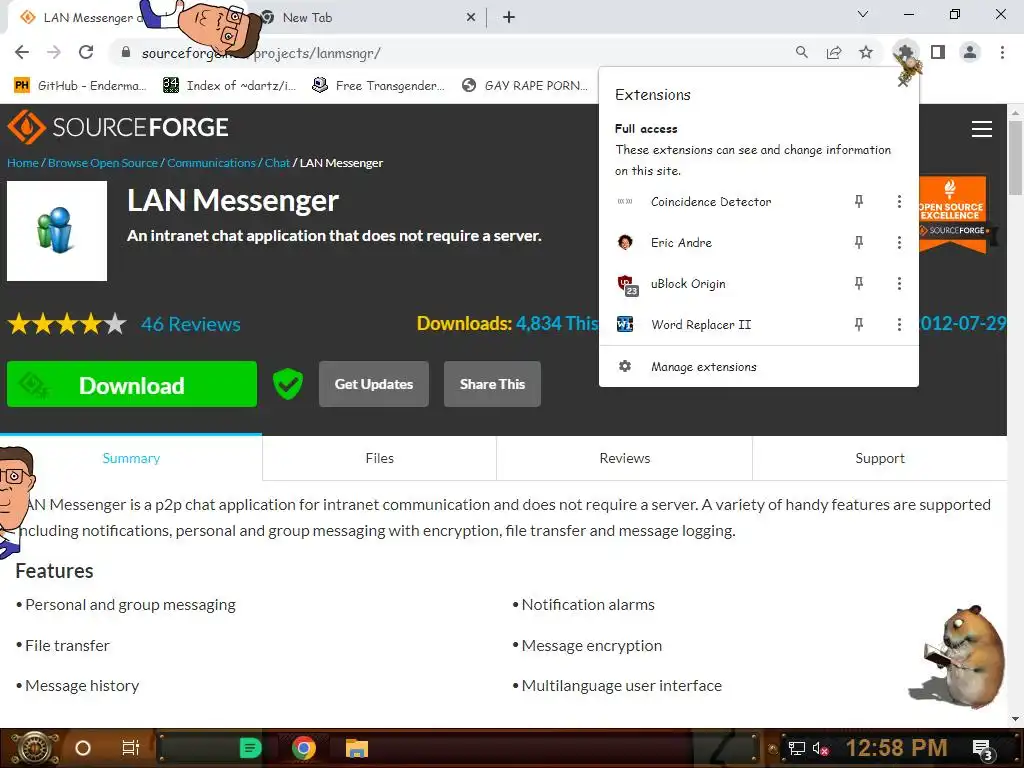Viewport: 1024px width, 768px height.
Task: Click the Chat breadcrumb link
Action: (x=277, y=163)
